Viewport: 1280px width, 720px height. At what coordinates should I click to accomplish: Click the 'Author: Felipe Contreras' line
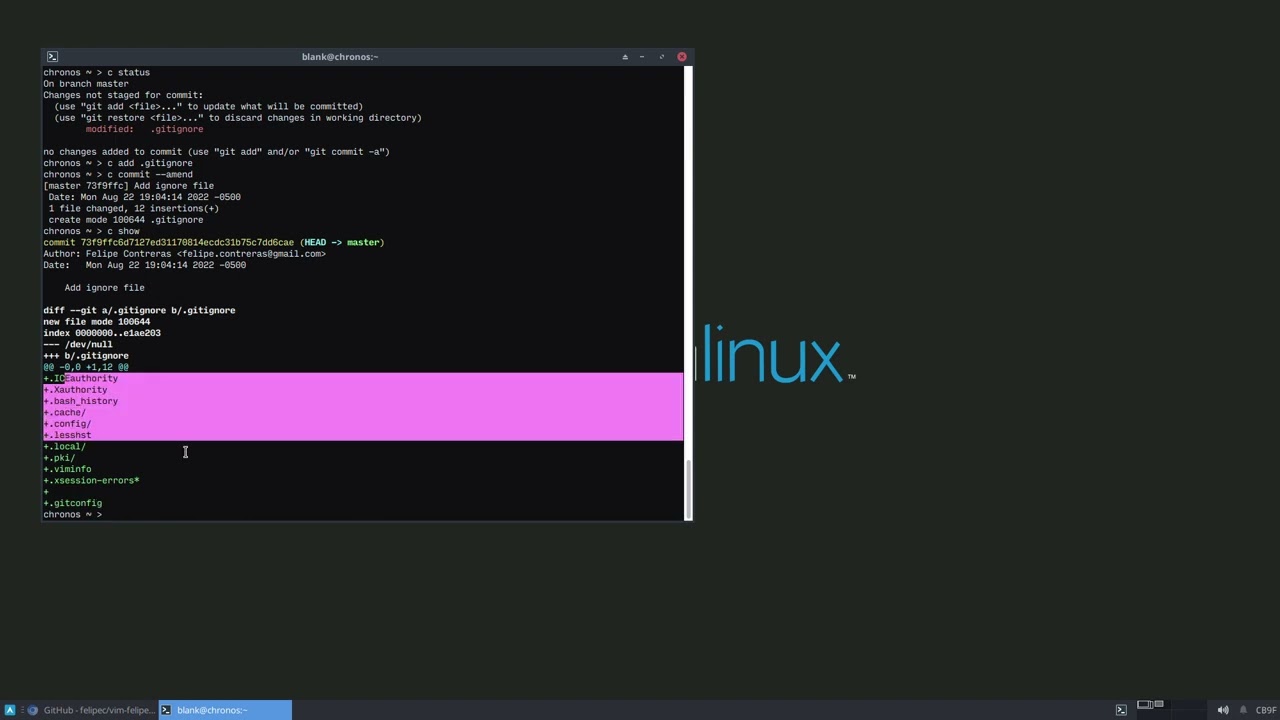184,254
